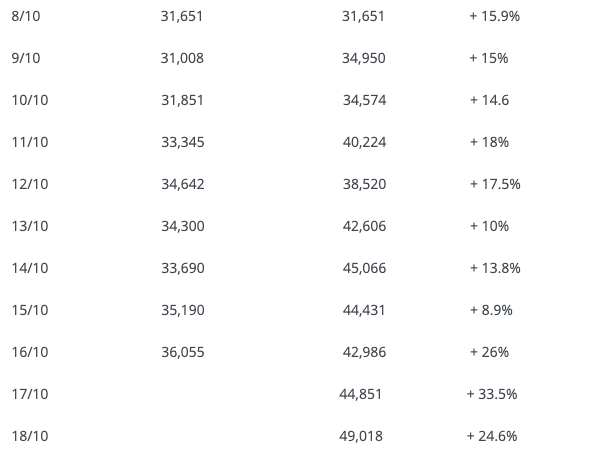The height and width of the screenshot is (457, 616).
Task: Click the + 14.6 entry for 10/10
Action: click(490, 100)
